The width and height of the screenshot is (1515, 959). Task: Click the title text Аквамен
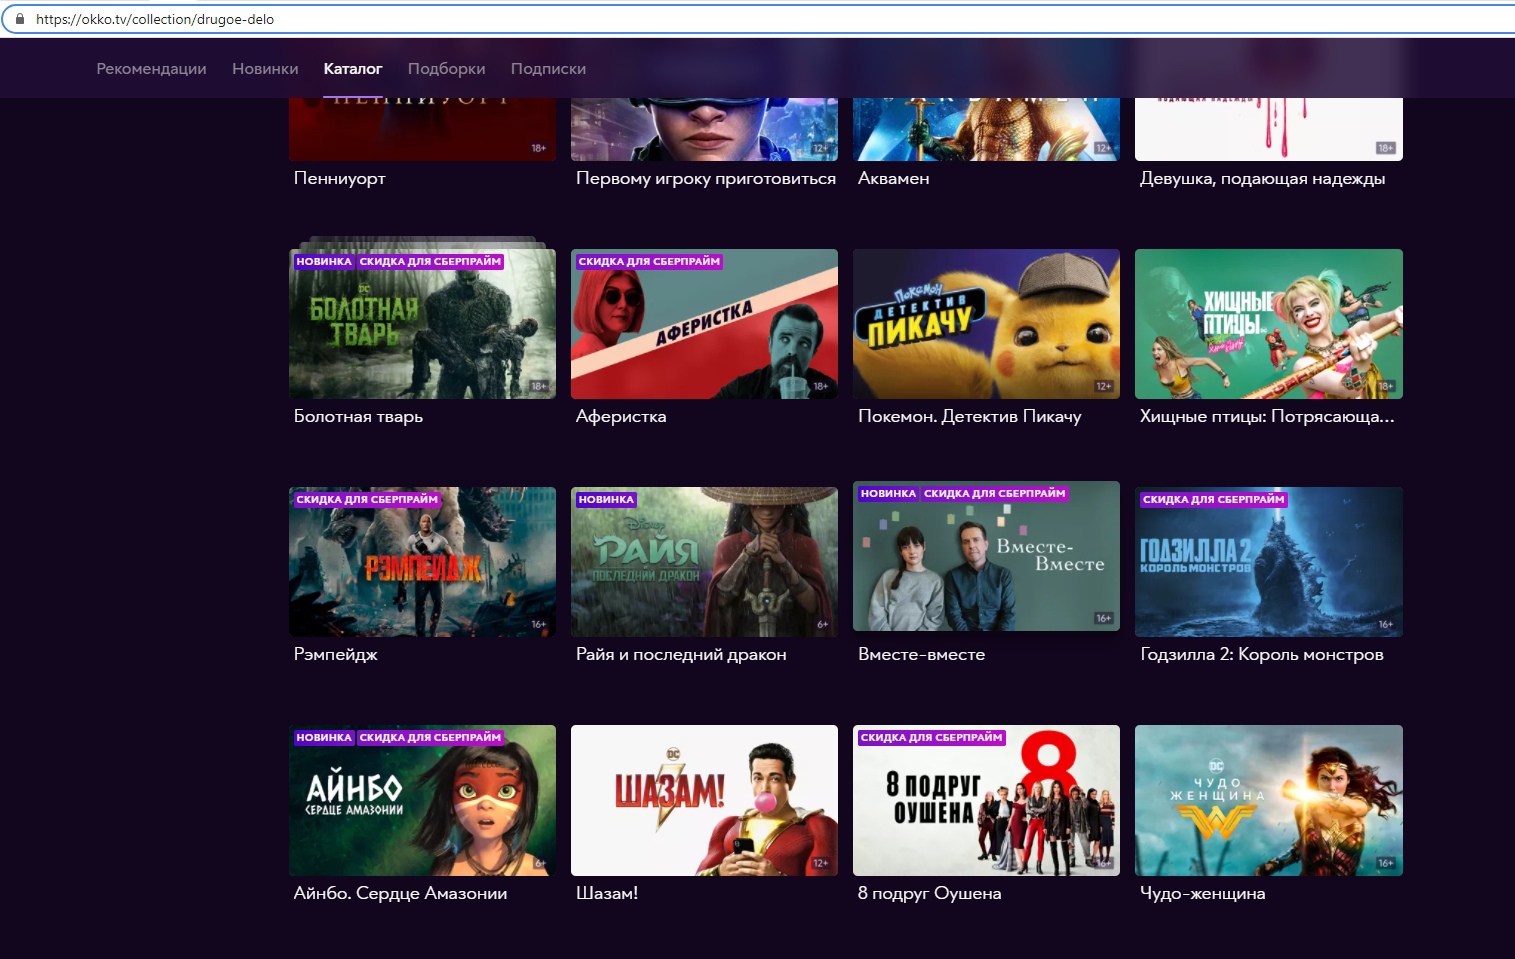pos(893,178)
